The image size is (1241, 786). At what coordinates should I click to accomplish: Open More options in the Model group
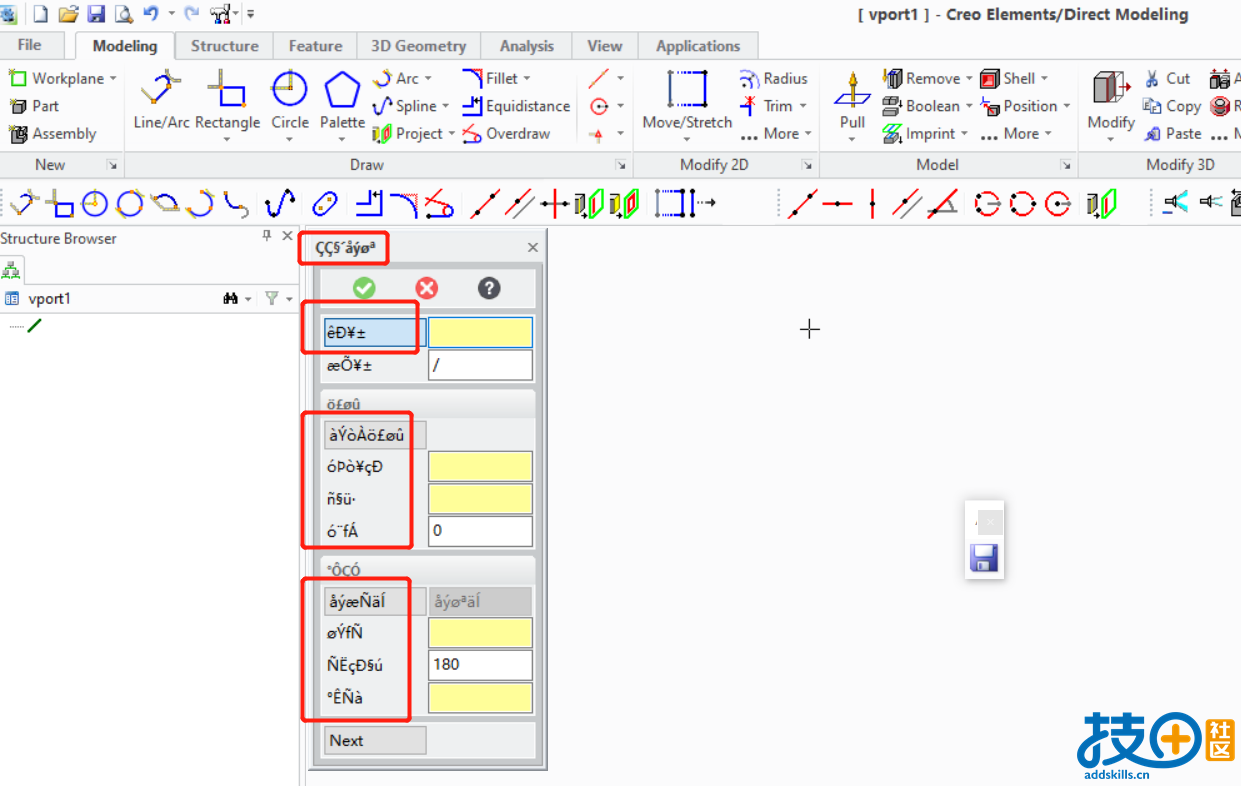pos(1016,133)
